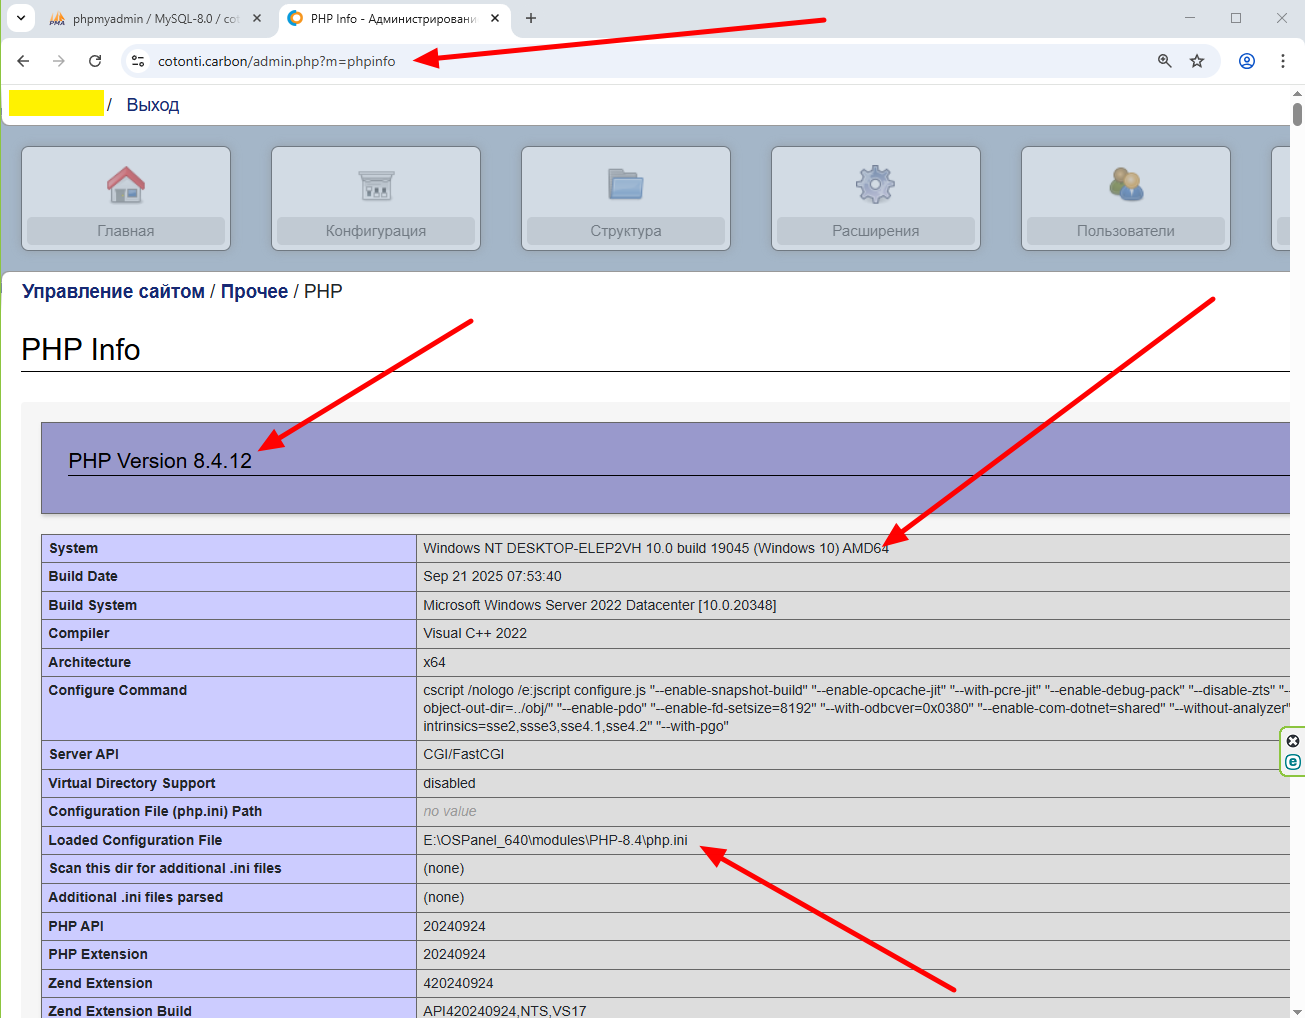The height and width of the screenshot is (1018, 1305).
Task: Click the Build System row label
Action: coord(93,605)
